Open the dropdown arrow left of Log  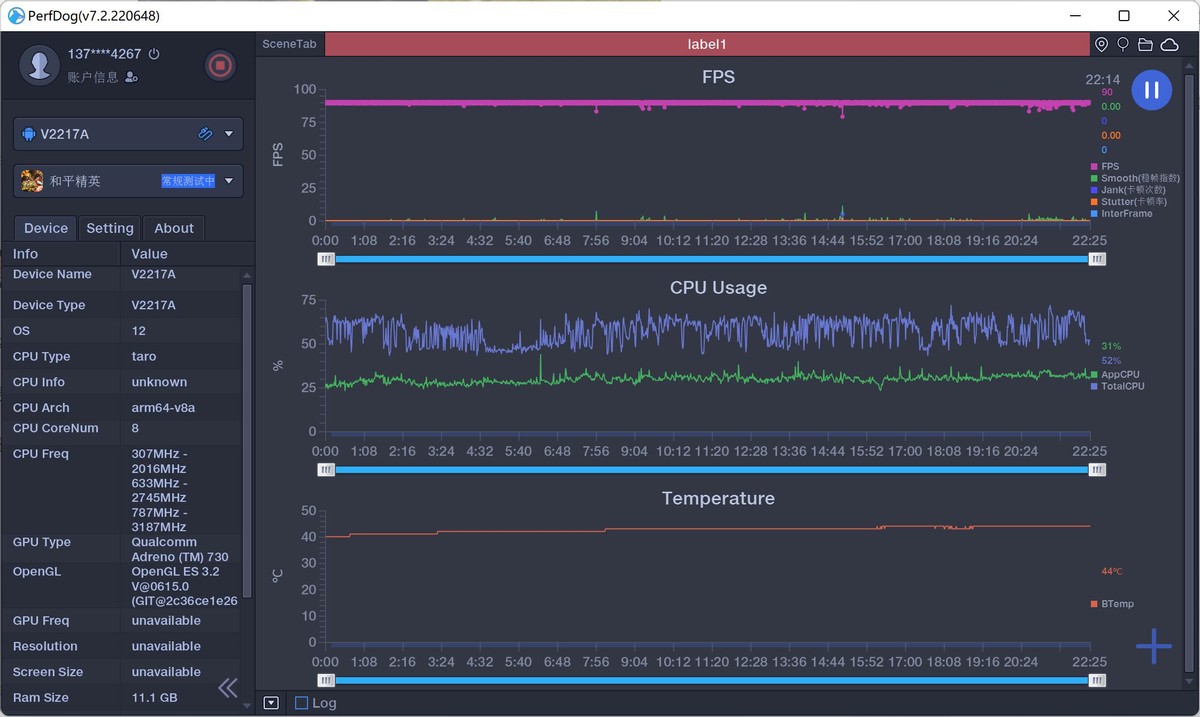[x=271, y=703]
